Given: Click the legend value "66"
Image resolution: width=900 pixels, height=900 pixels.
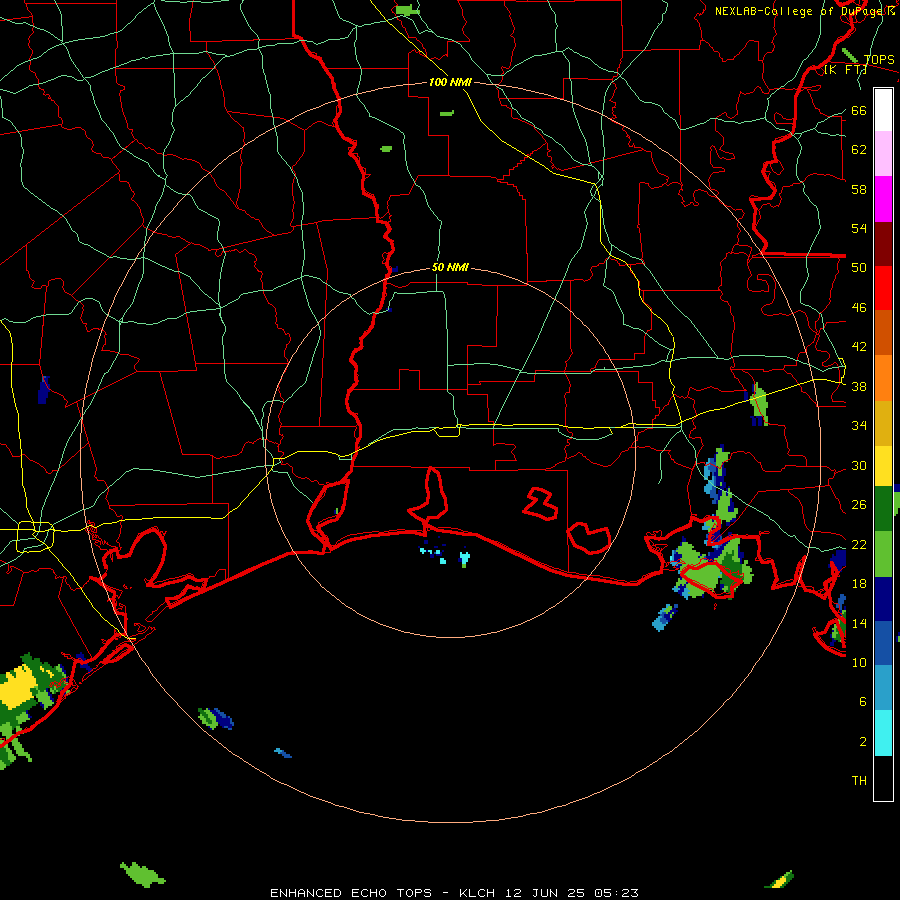Looking at the screenshot, I should pyautogui.click(x=859, y=111).
